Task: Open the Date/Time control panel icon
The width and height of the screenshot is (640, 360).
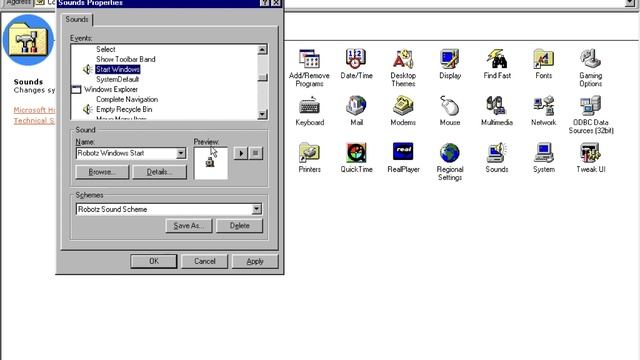Action: coord(356,59)
